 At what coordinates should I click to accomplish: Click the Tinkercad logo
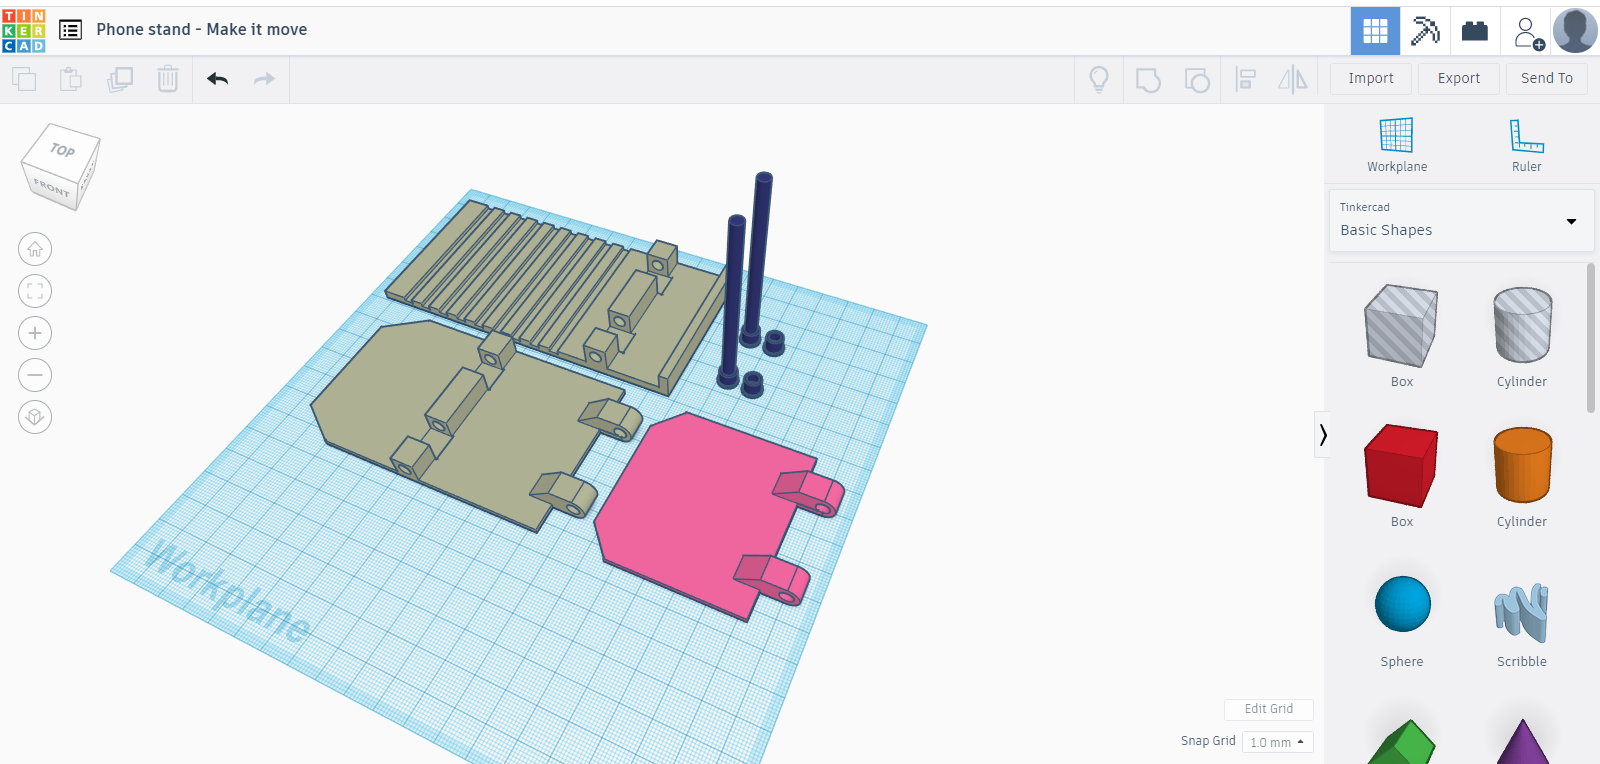(x=24, y=30)
